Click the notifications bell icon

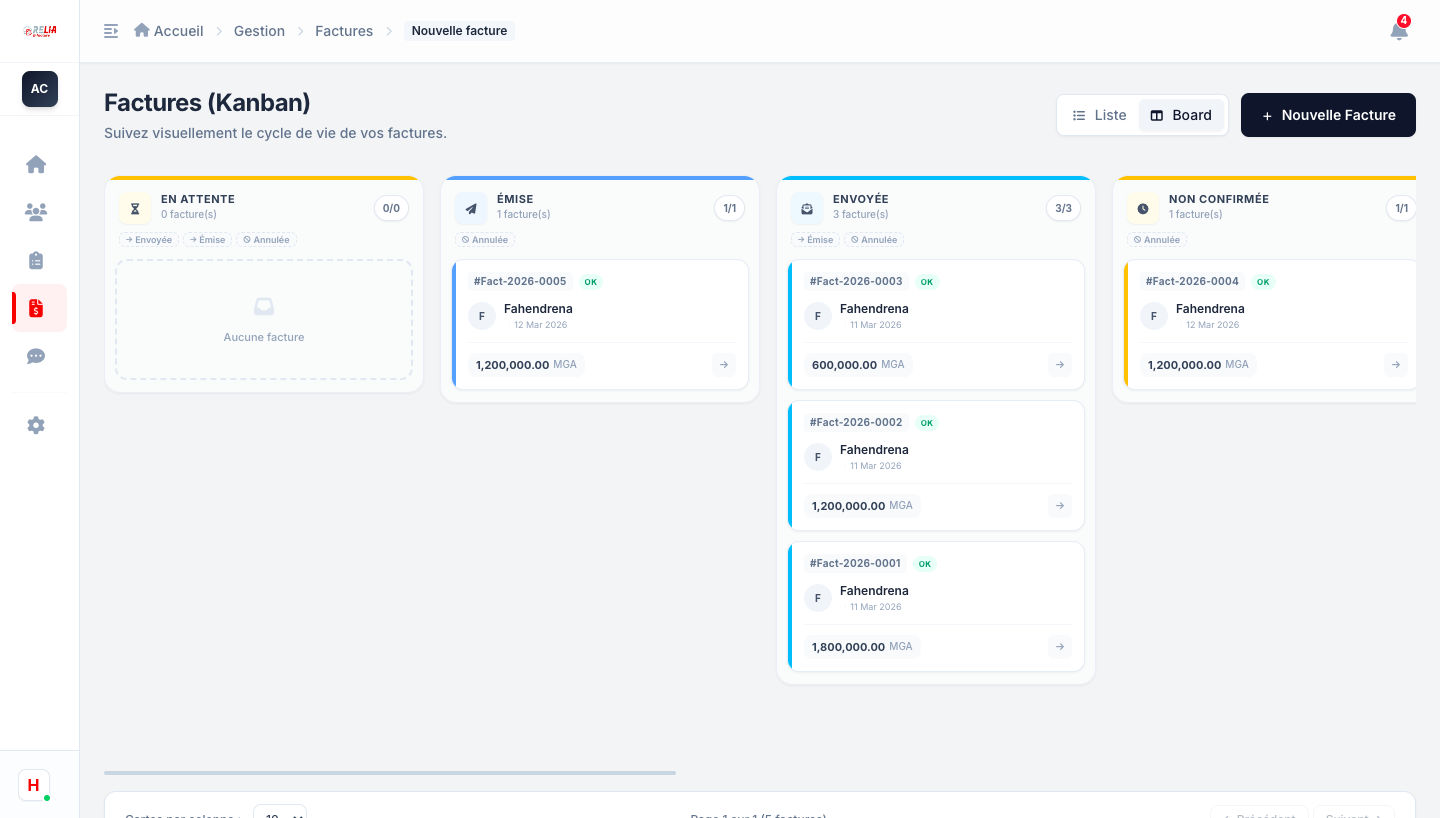(1399, 31)
